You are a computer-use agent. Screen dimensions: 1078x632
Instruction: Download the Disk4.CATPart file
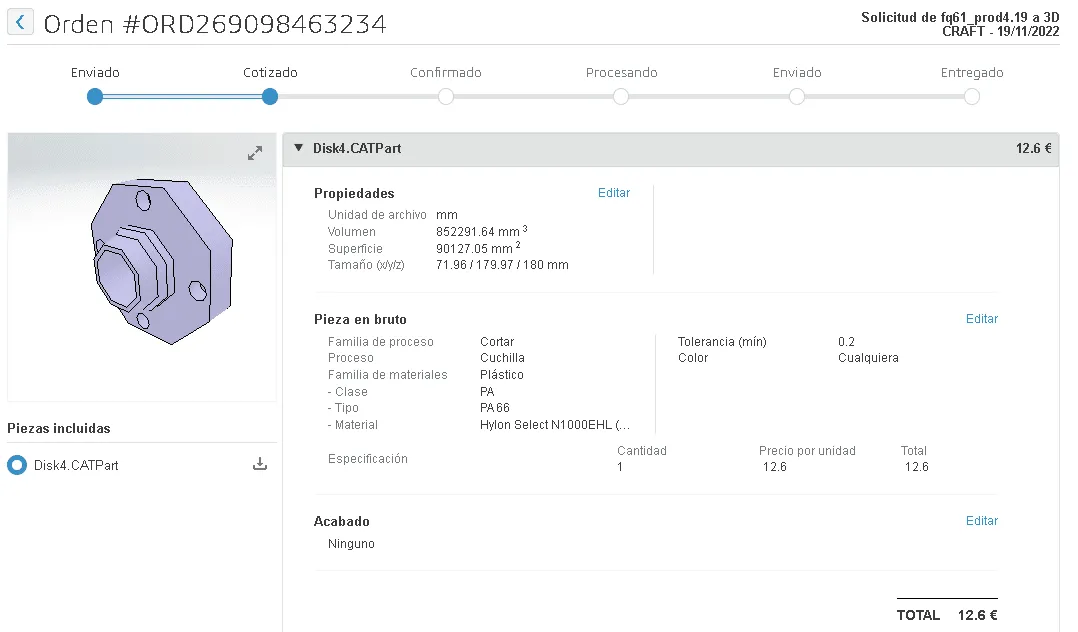point(259,464)
